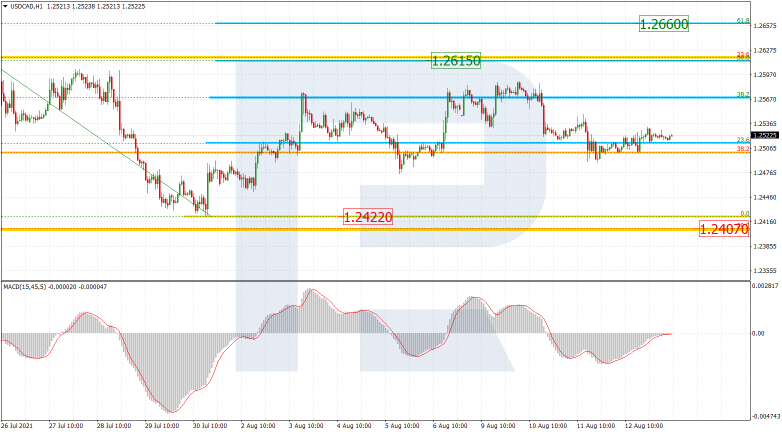This screenshot has height=432, width=782.
Task: Select the red MACD signal line
Action: coord(337,349)
